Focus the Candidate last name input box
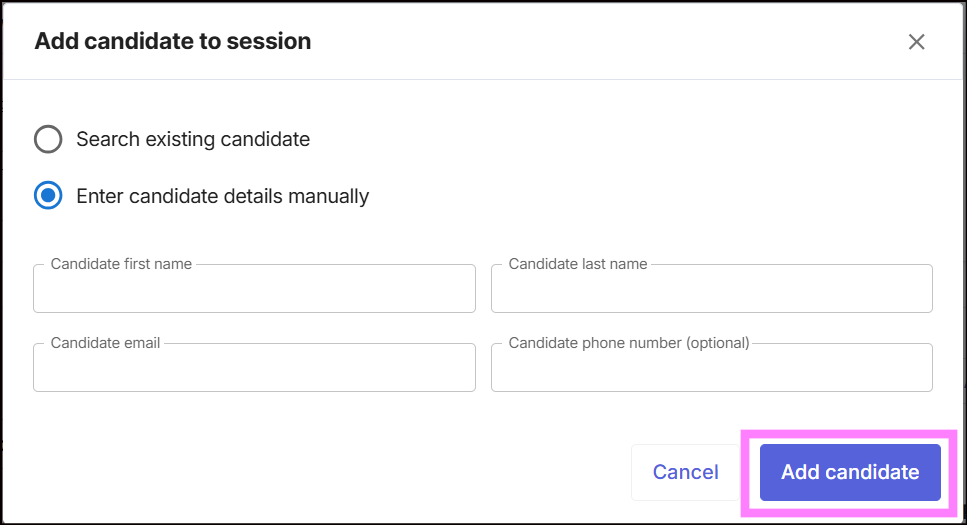 tap(711, 291)
